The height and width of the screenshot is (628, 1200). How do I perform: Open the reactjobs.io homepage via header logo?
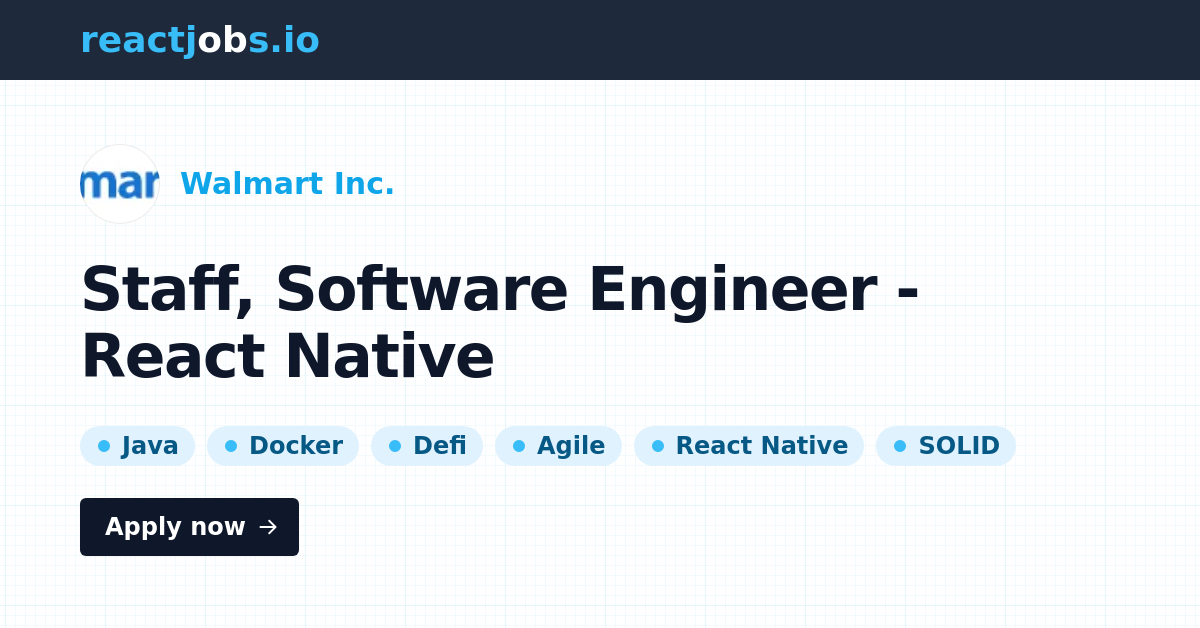tap(200, 40)
